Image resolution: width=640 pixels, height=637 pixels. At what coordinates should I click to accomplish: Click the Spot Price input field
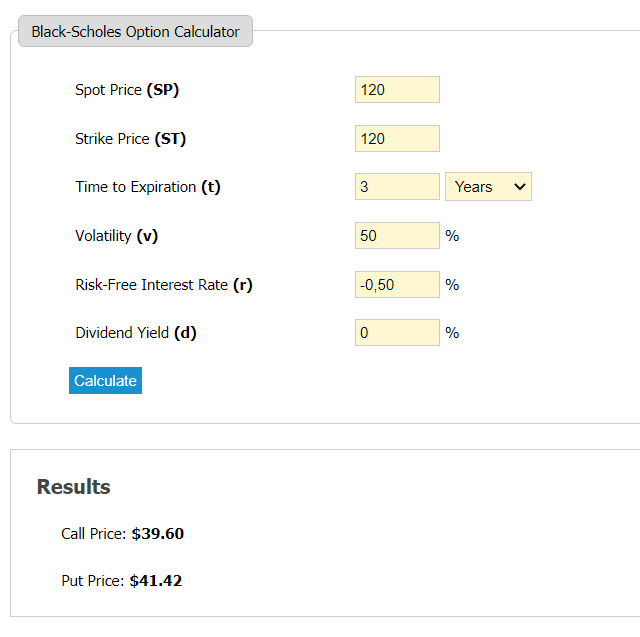397,90
